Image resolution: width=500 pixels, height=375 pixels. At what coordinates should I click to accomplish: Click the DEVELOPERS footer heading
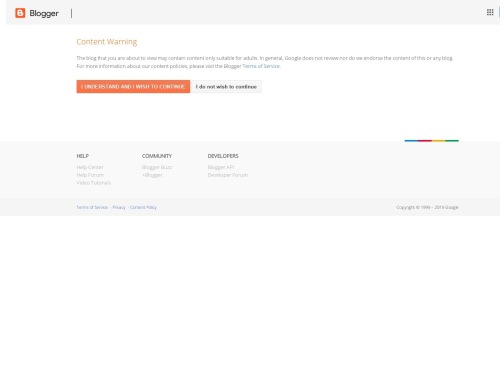click(223, 156)
